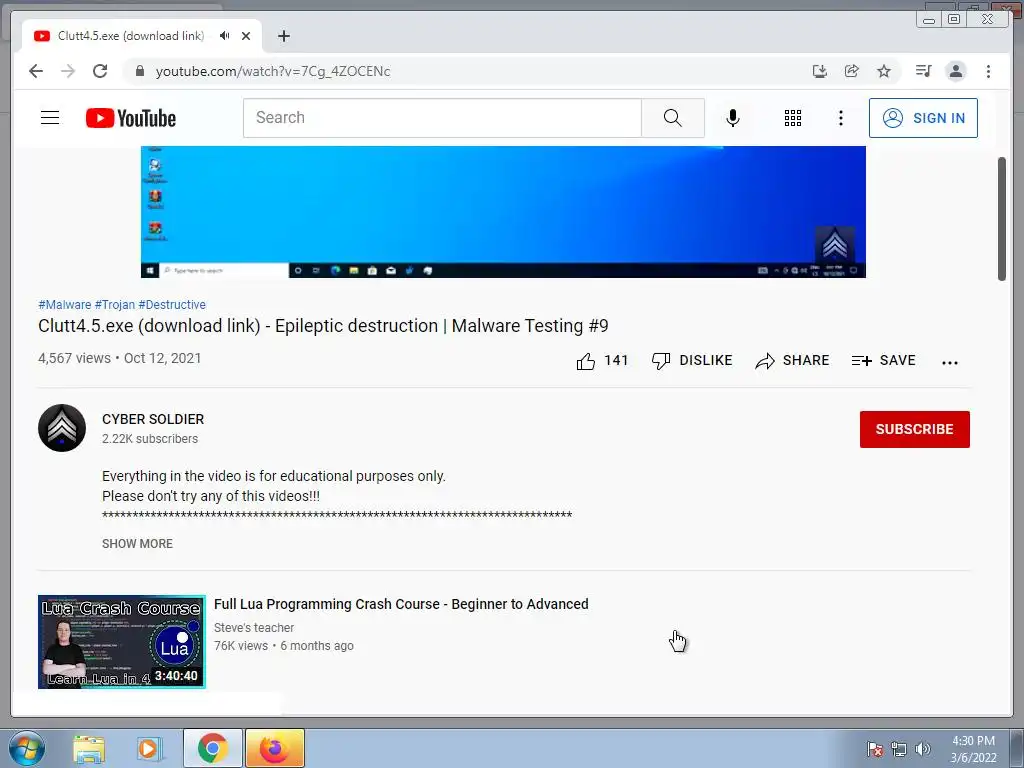
Task: Click the network tray icon
Action: click(x=899, y=749)
